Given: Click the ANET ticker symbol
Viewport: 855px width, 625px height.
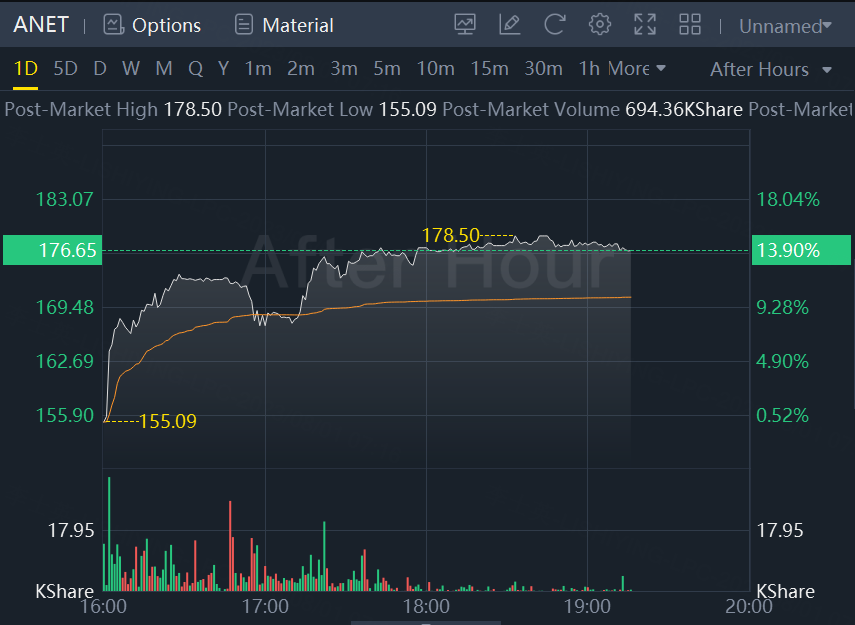Looking at the screenshot, I should pyautogui.click(x=41, y=25).
